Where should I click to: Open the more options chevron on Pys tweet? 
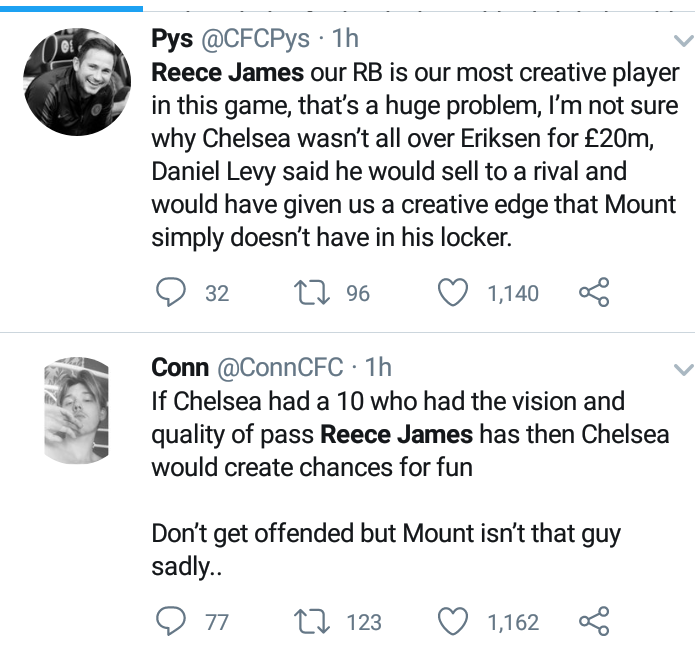tap(683, 41)
